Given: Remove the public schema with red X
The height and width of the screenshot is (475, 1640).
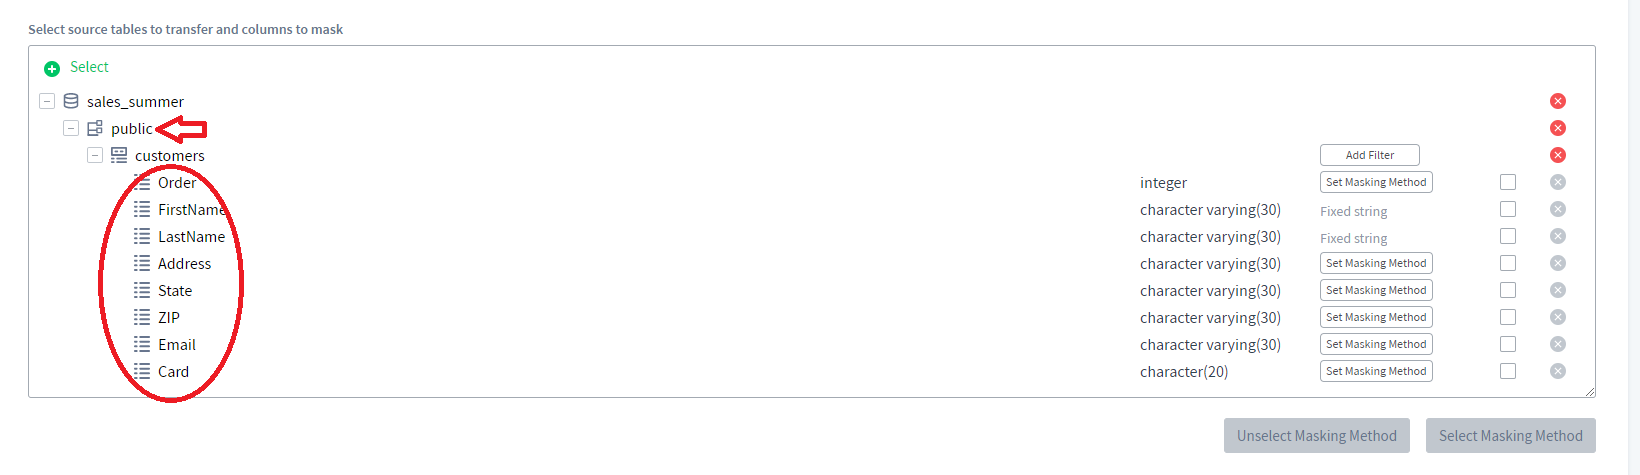Looking at the screenshot, I should pos(1557,128).
